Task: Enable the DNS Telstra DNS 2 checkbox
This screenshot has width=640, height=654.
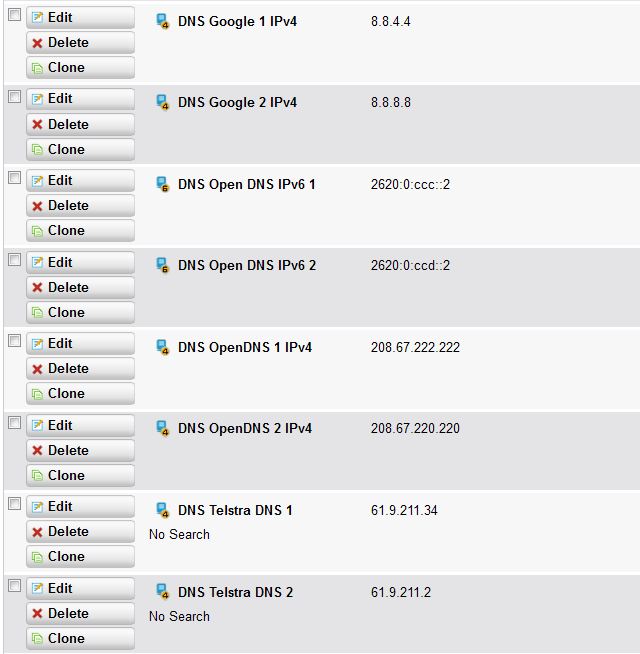Action: click(15, 586)
